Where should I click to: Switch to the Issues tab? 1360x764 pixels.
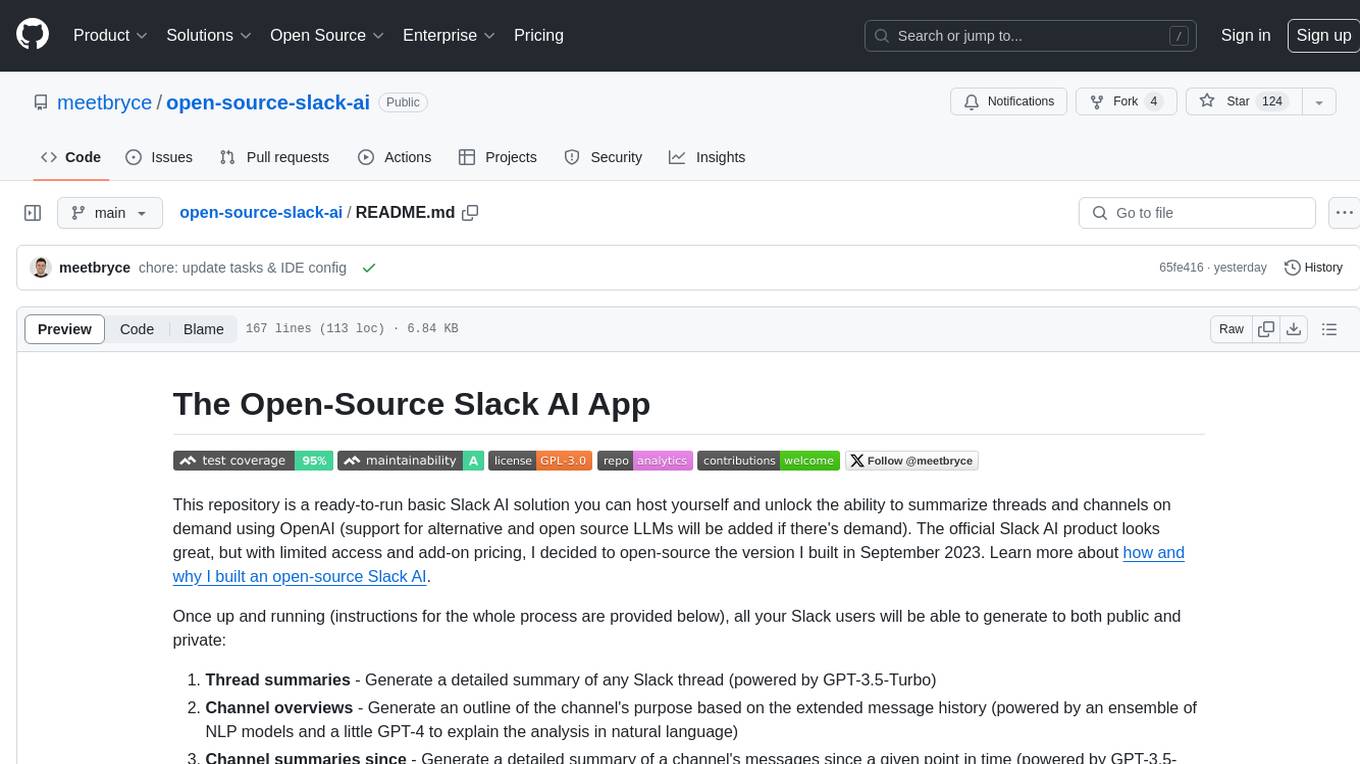[159, 157]
